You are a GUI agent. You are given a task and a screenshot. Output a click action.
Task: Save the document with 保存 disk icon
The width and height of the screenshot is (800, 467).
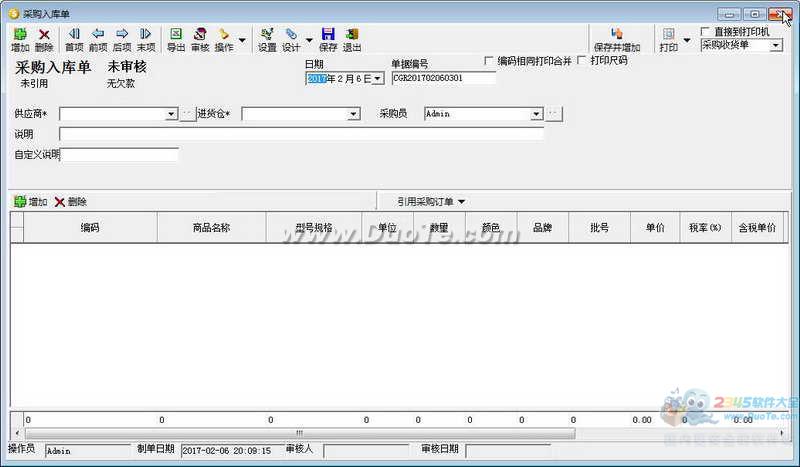pos(328,40)
